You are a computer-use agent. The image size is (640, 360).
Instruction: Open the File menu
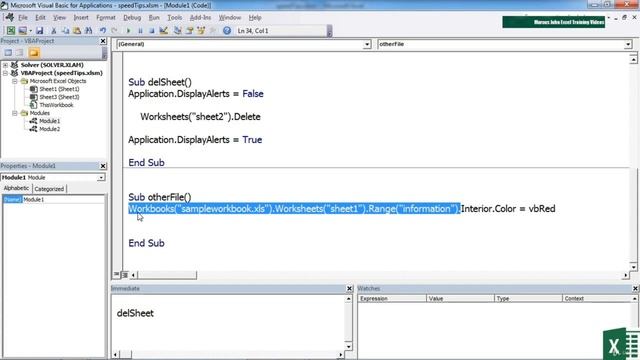click(x=23, y=18)
